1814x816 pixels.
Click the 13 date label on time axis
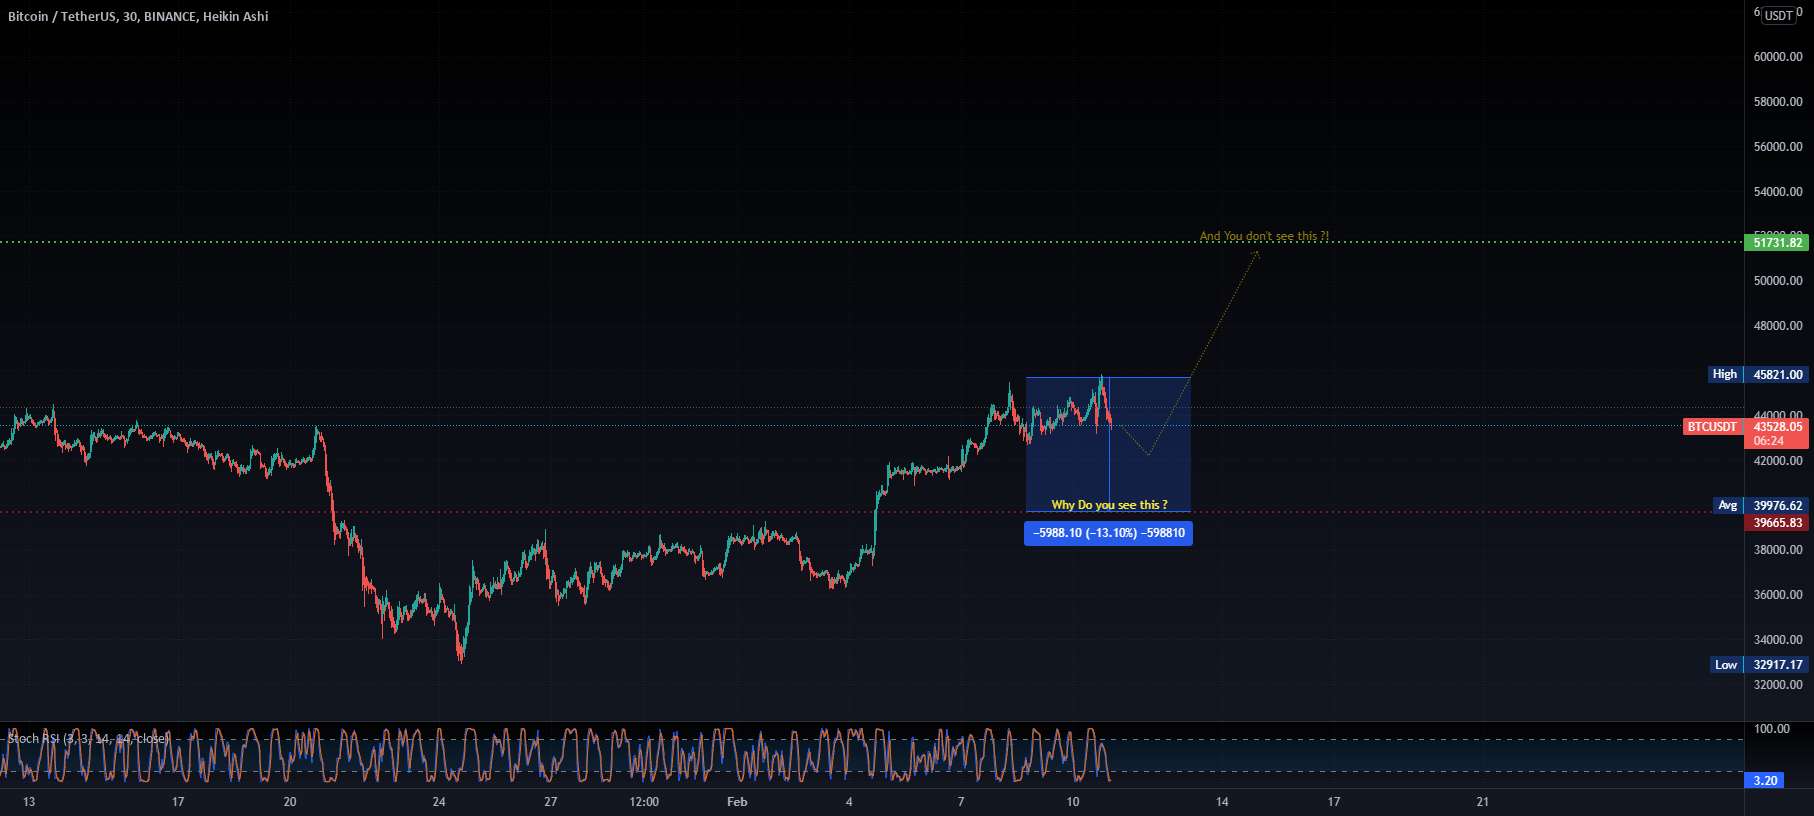pos(29,802)
